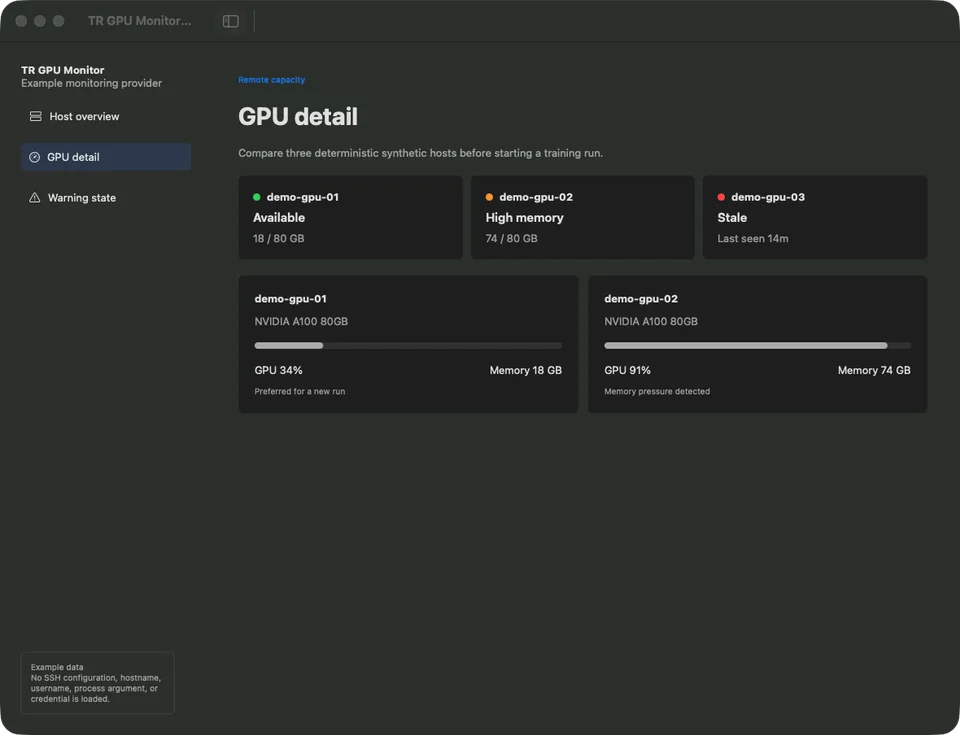
Task: Click demo-gpu-01 title in detail card
Action: coord(291,299)
